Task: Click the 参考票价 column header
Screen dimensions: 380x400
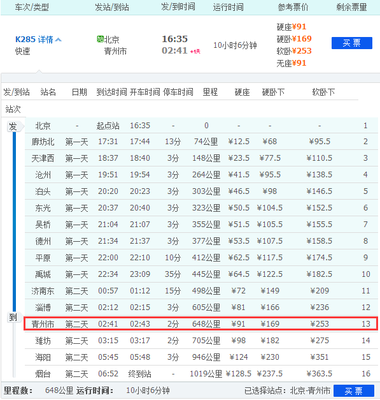Action: click(293, 7)
